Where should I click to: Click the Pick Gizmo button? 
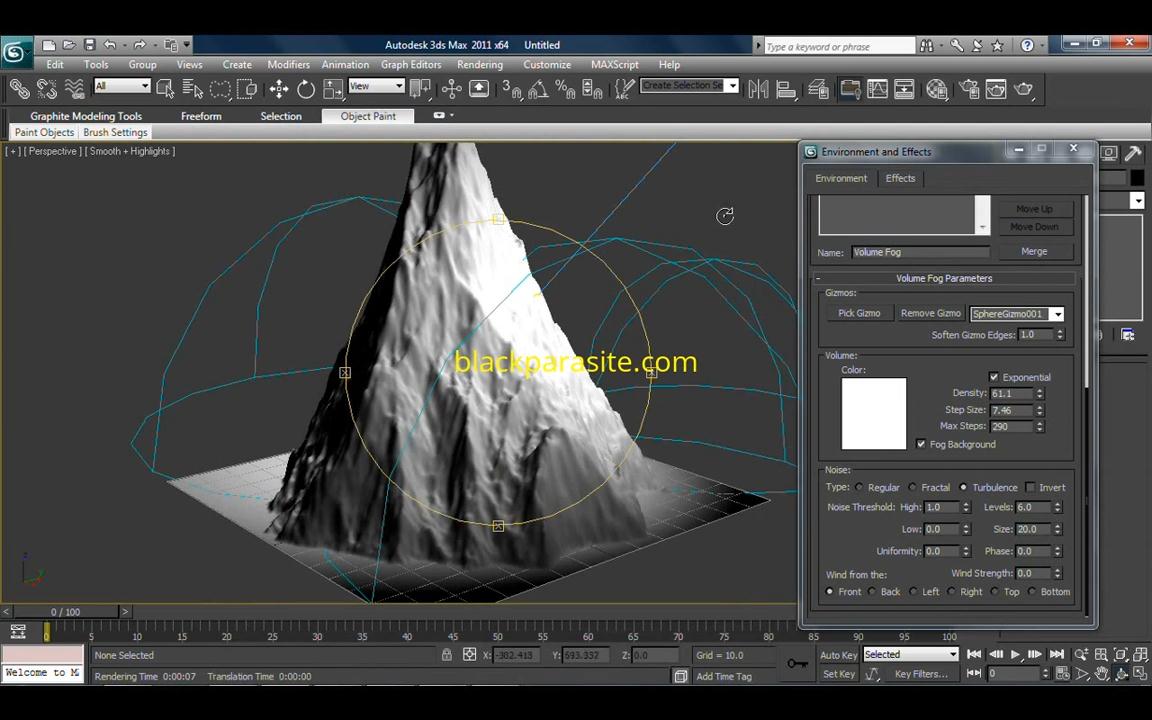coord(859,313)
